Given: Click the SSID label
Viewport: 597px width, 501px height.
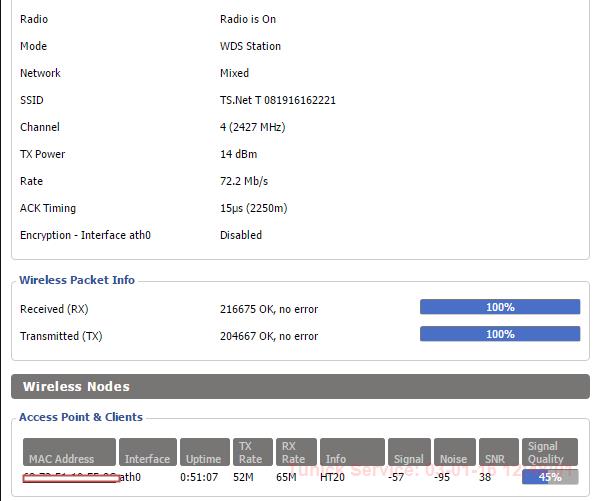Looking at the screenshot, I should click(32, 100).
